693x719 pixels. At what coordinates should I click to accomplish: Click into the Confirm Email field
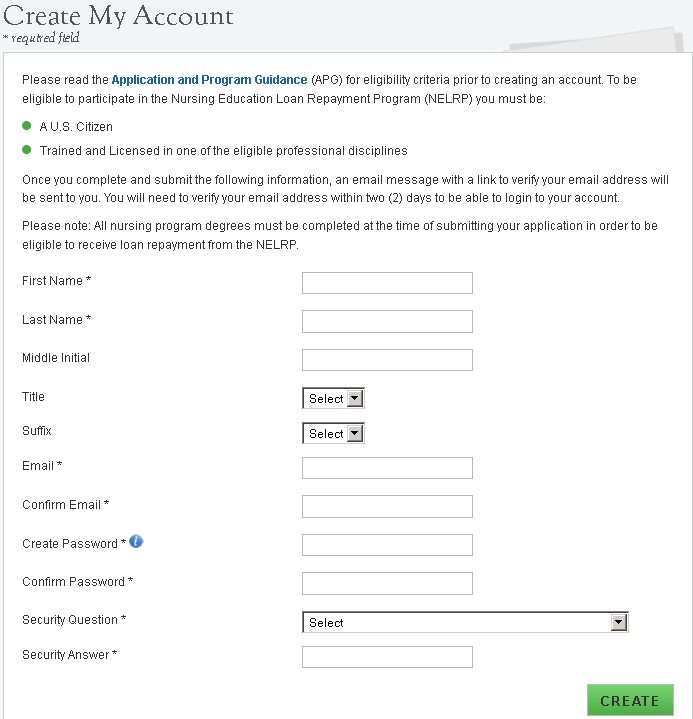(x=387, y=506)
